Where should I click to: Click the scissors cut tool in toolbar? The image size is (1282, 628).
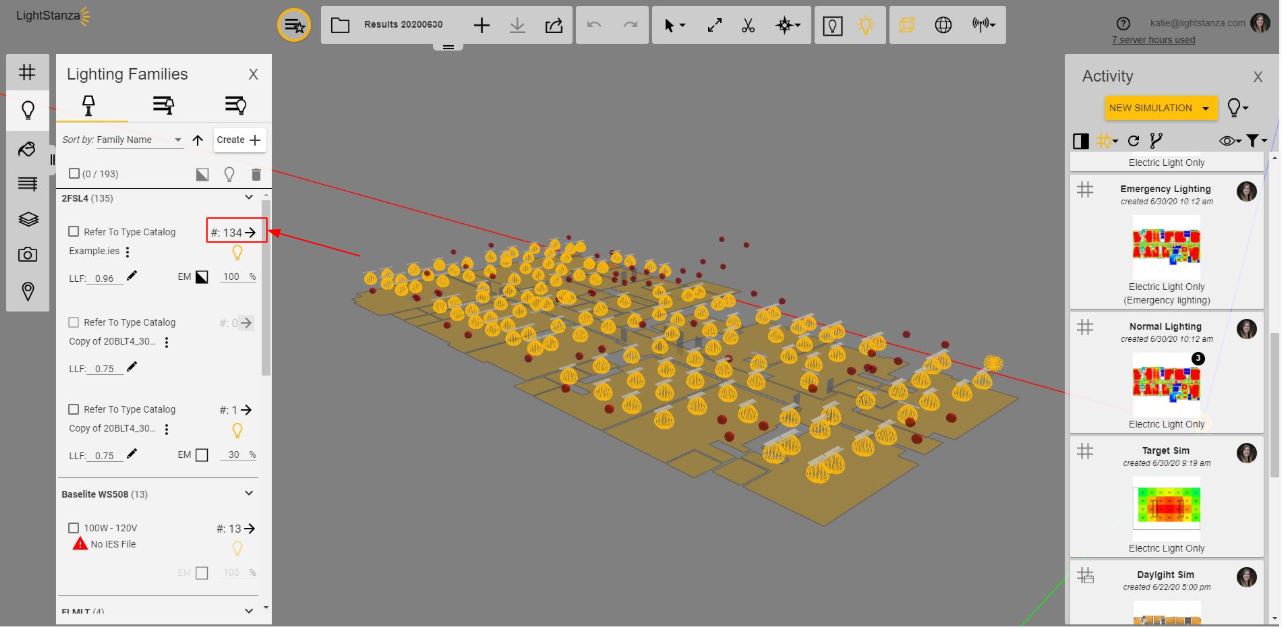[748, 26]
